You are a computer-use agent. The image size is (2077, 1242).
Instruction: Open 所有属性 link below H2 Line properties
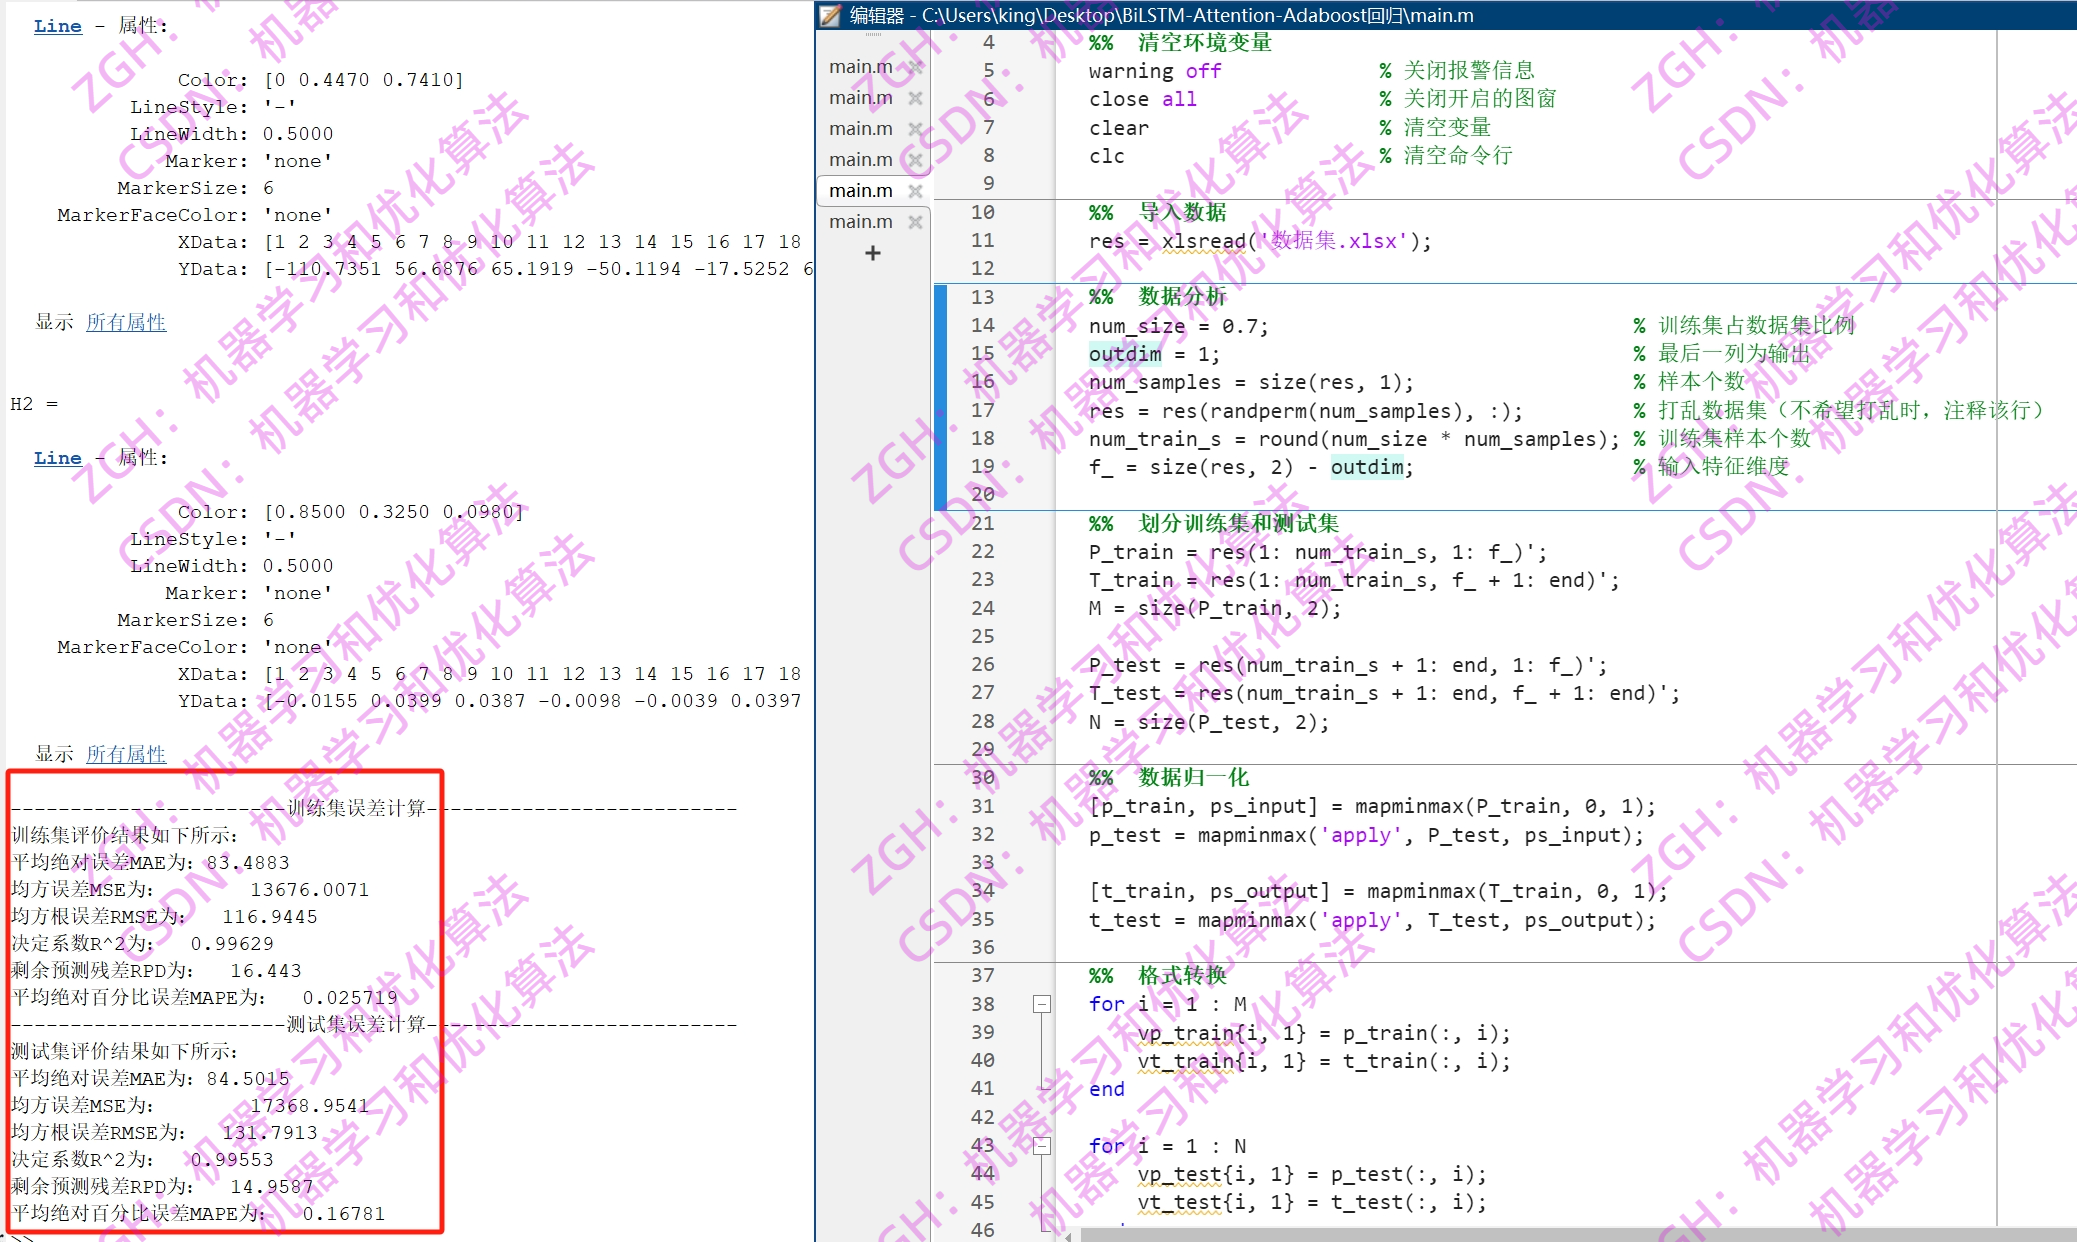click(x=126, y=754)
